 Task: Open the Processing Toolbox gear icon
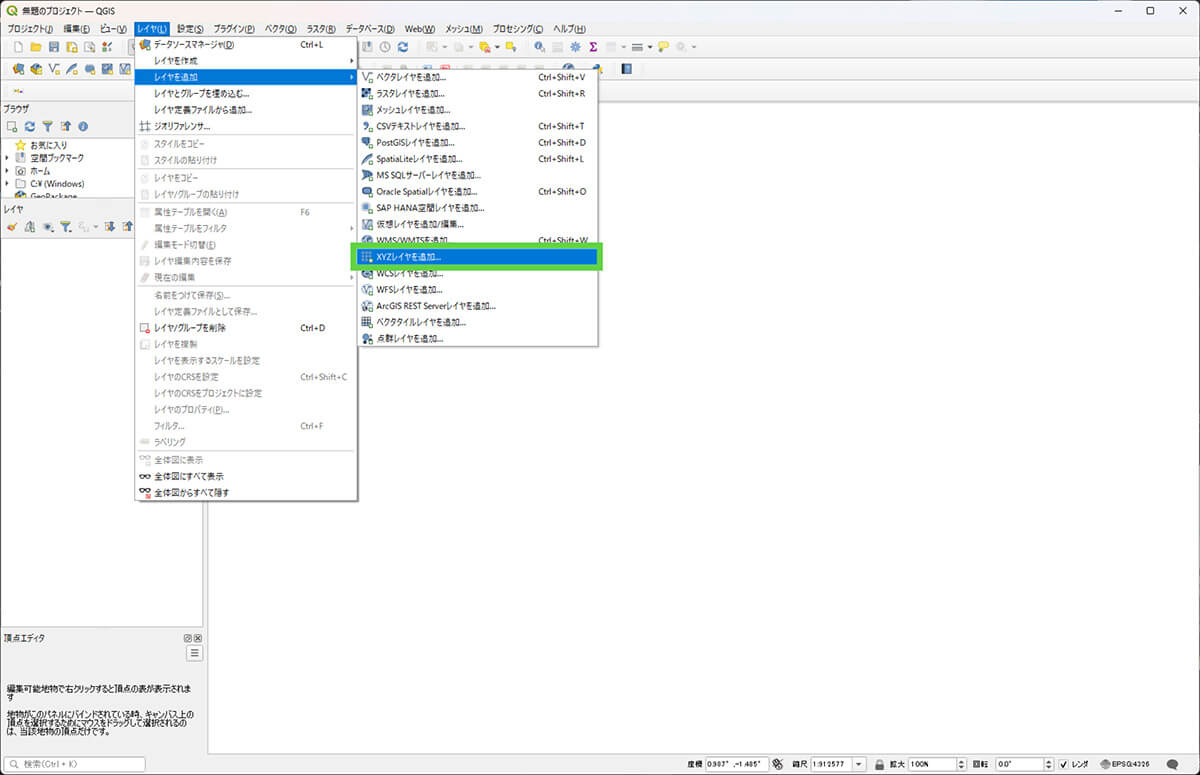(x=575, y=47)
